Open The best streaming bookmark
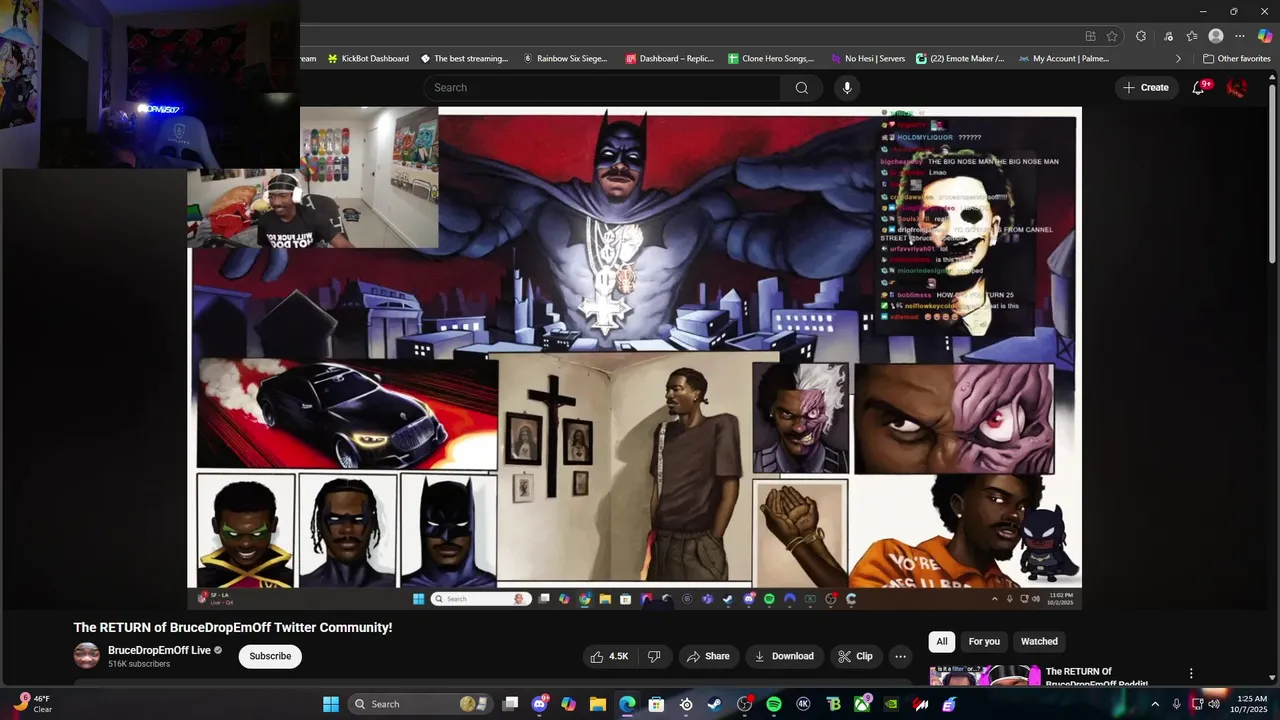The height and width of the screenshot is (720, 1280). click(464, 59)
